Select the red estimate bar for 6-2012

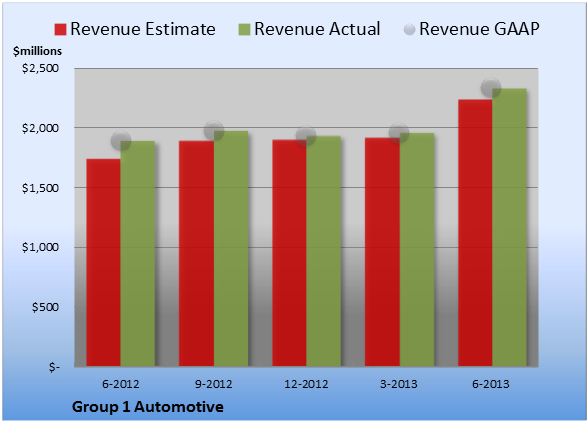pos(104,263)
